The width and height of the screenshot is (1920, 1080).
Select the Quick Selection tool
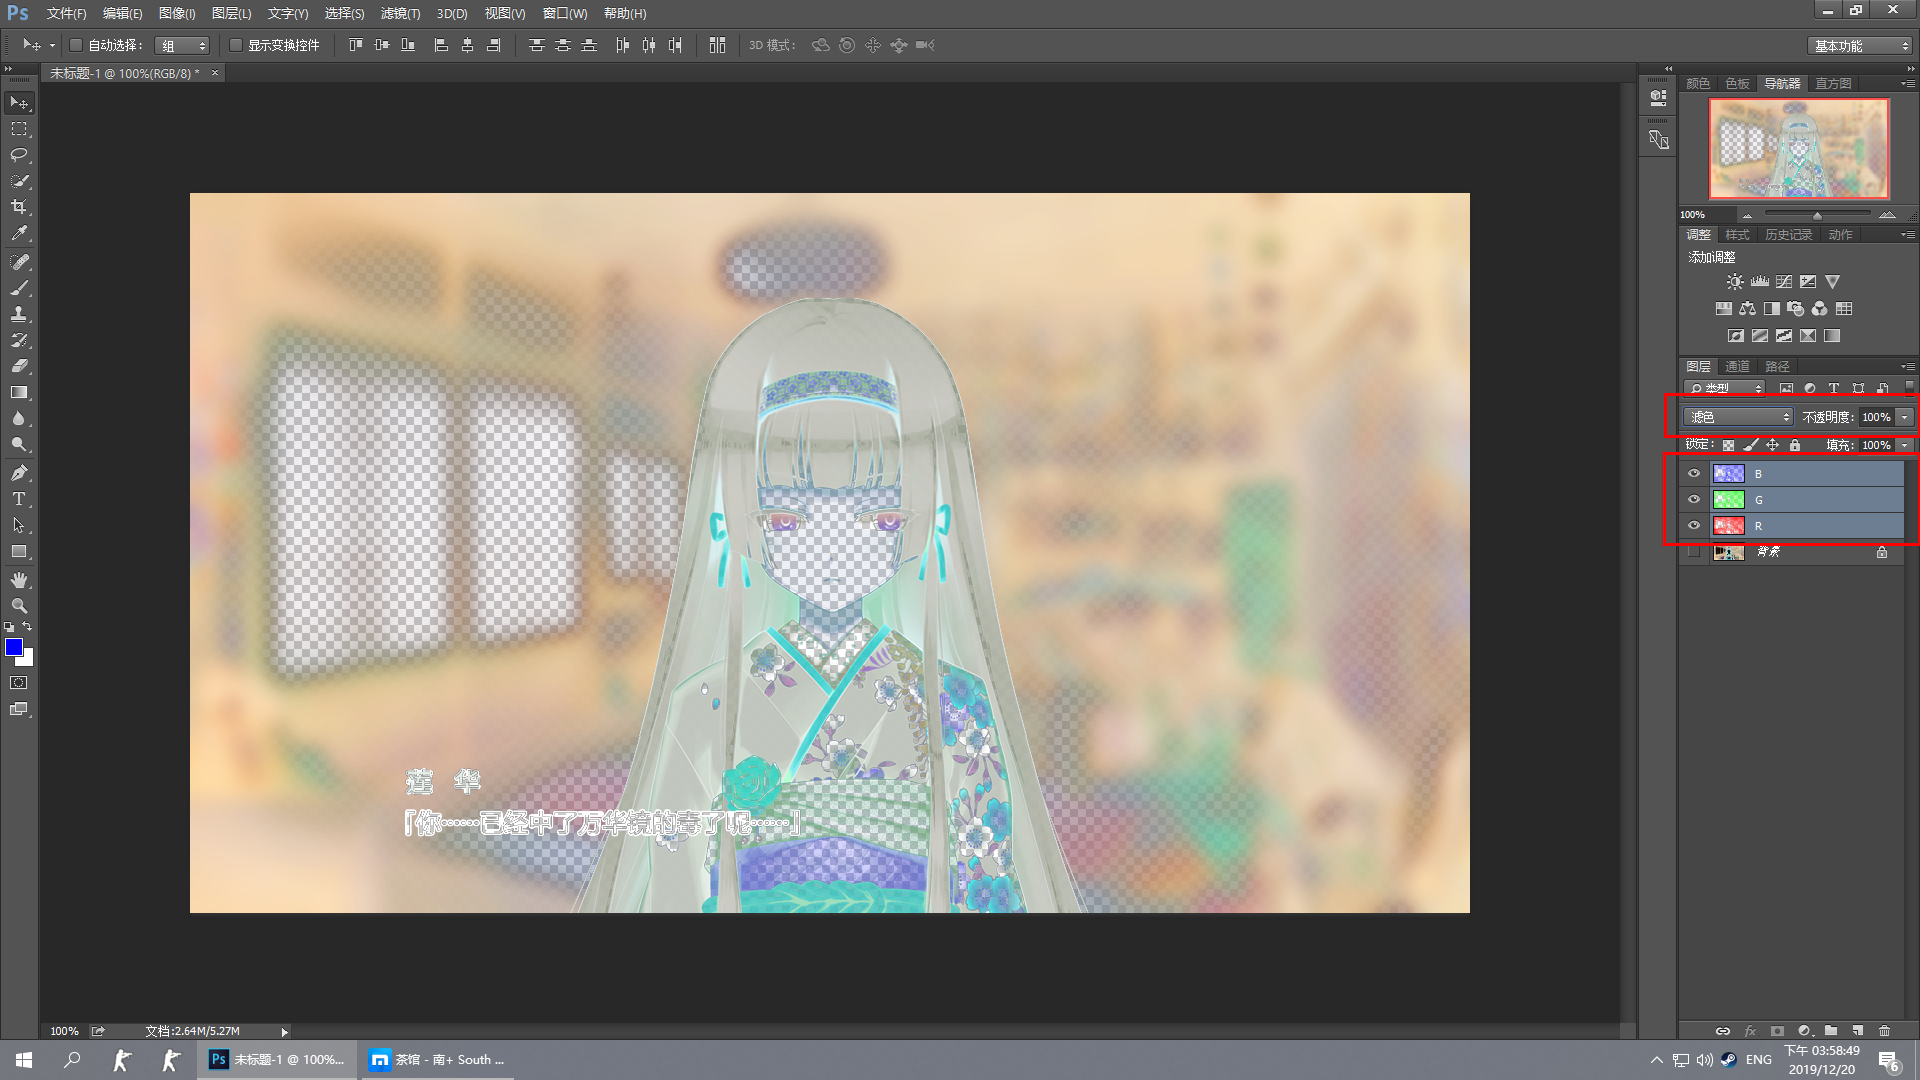[19, 181]
